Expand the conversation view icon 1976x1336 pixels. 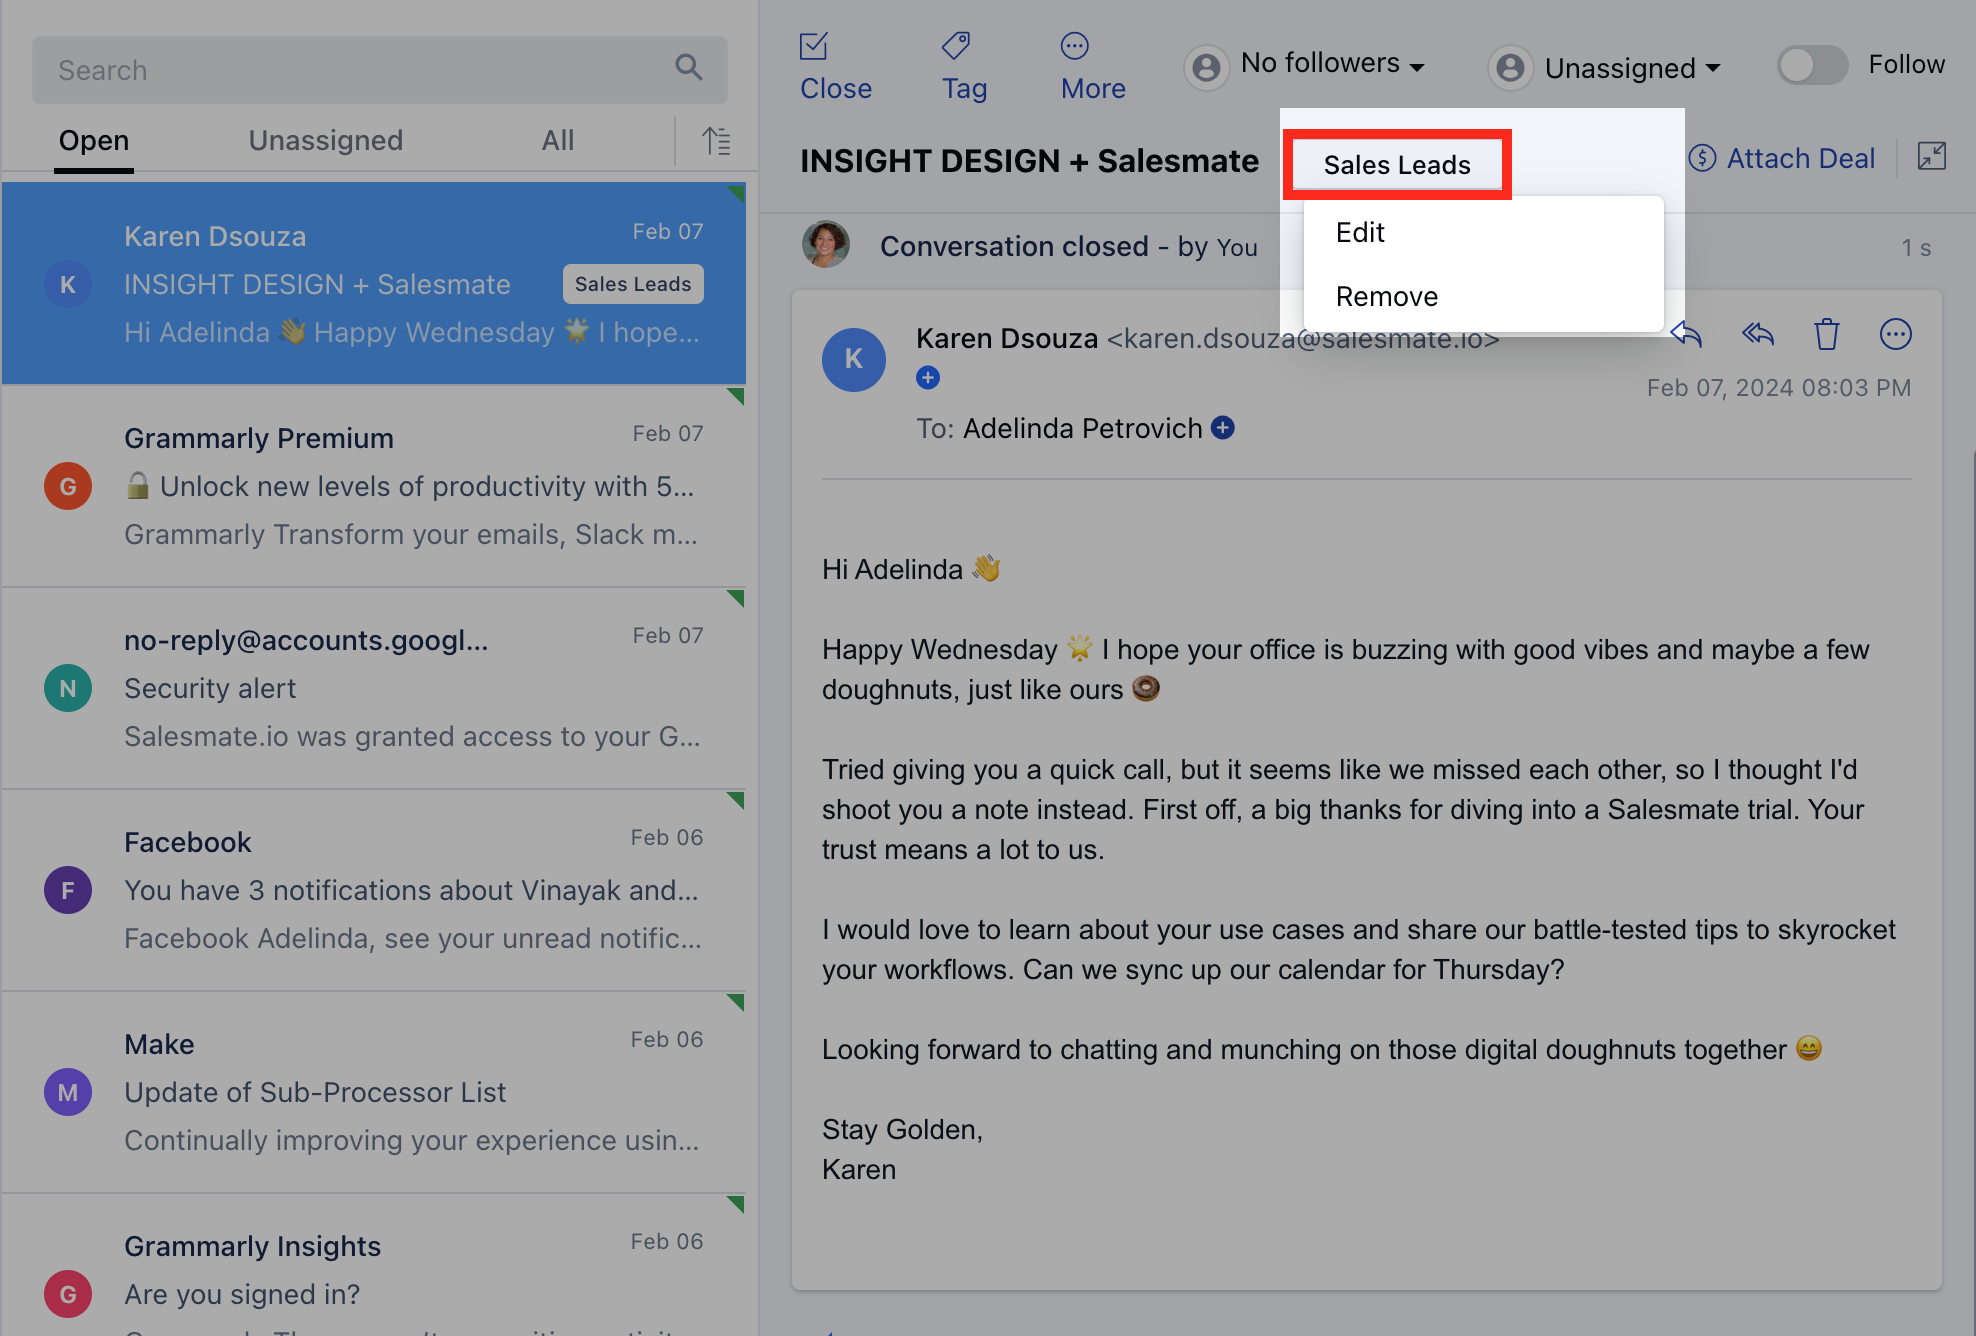pyautogui.click(x=1931, y=156)
